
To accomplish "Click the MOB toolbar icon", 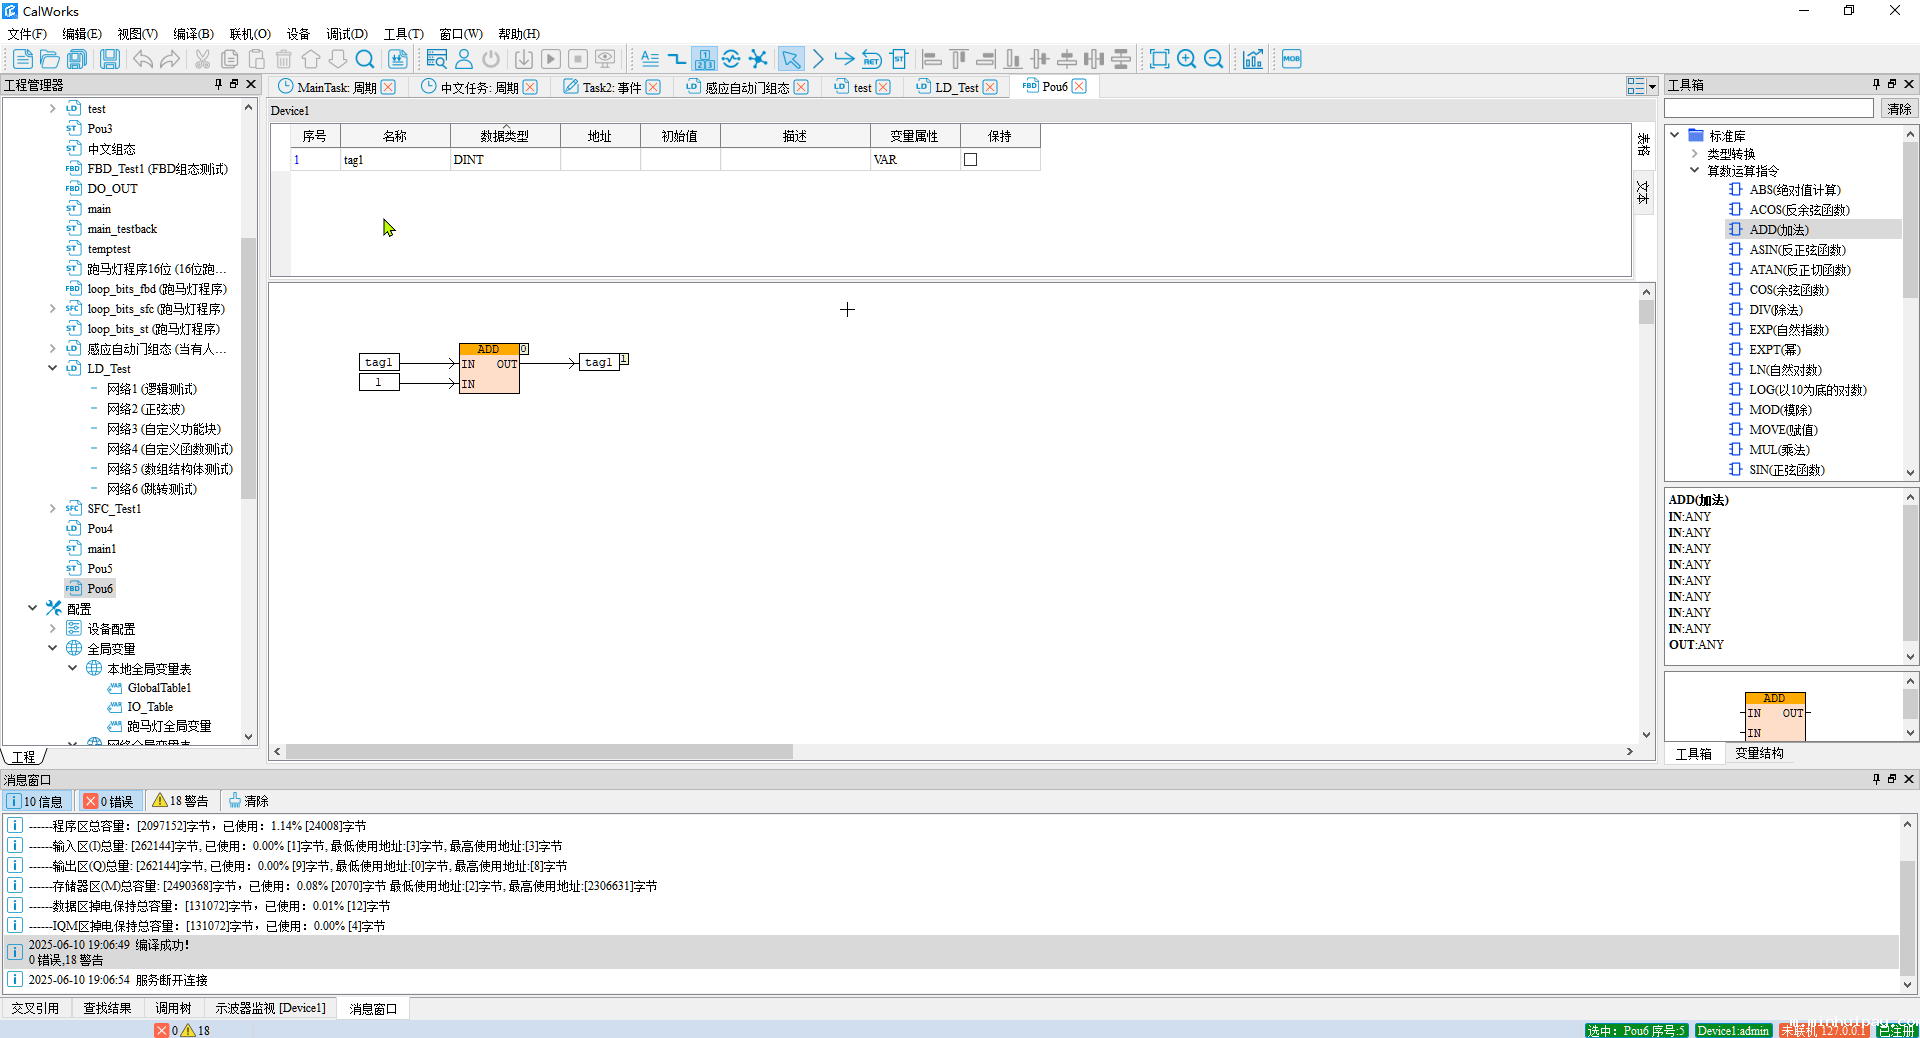I will click(x=1291, y=59).
